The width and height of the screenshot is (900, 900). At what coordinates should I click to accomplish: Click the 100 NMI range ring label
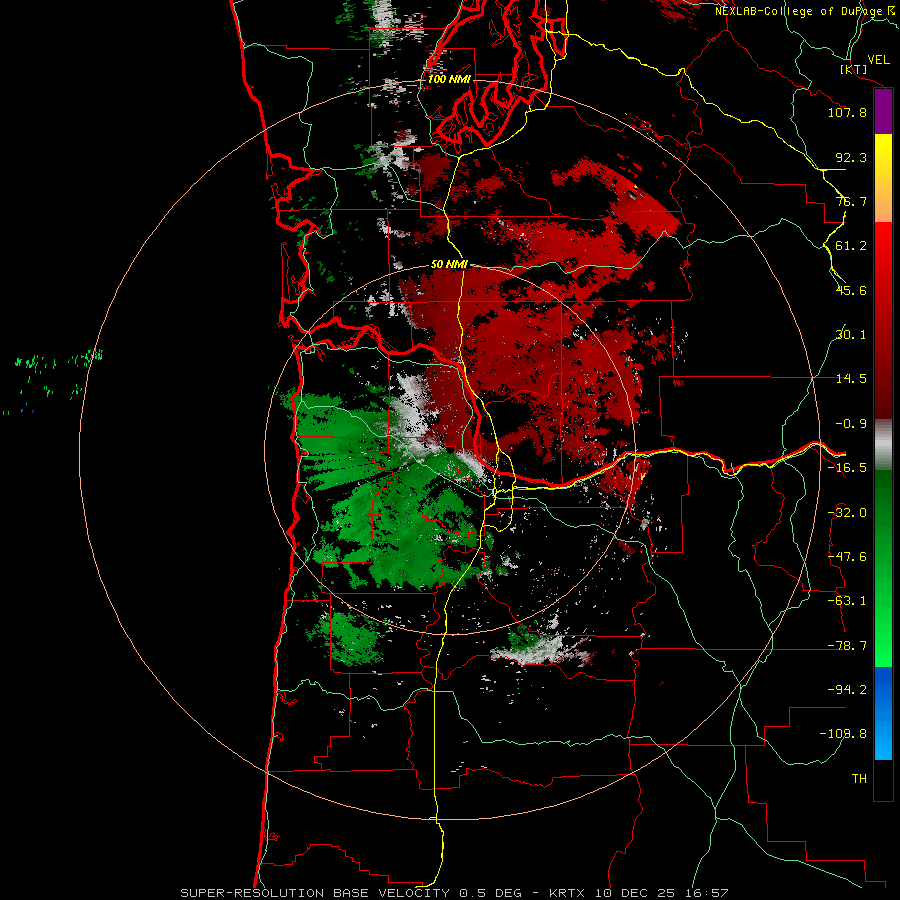(x=449, y=79)
